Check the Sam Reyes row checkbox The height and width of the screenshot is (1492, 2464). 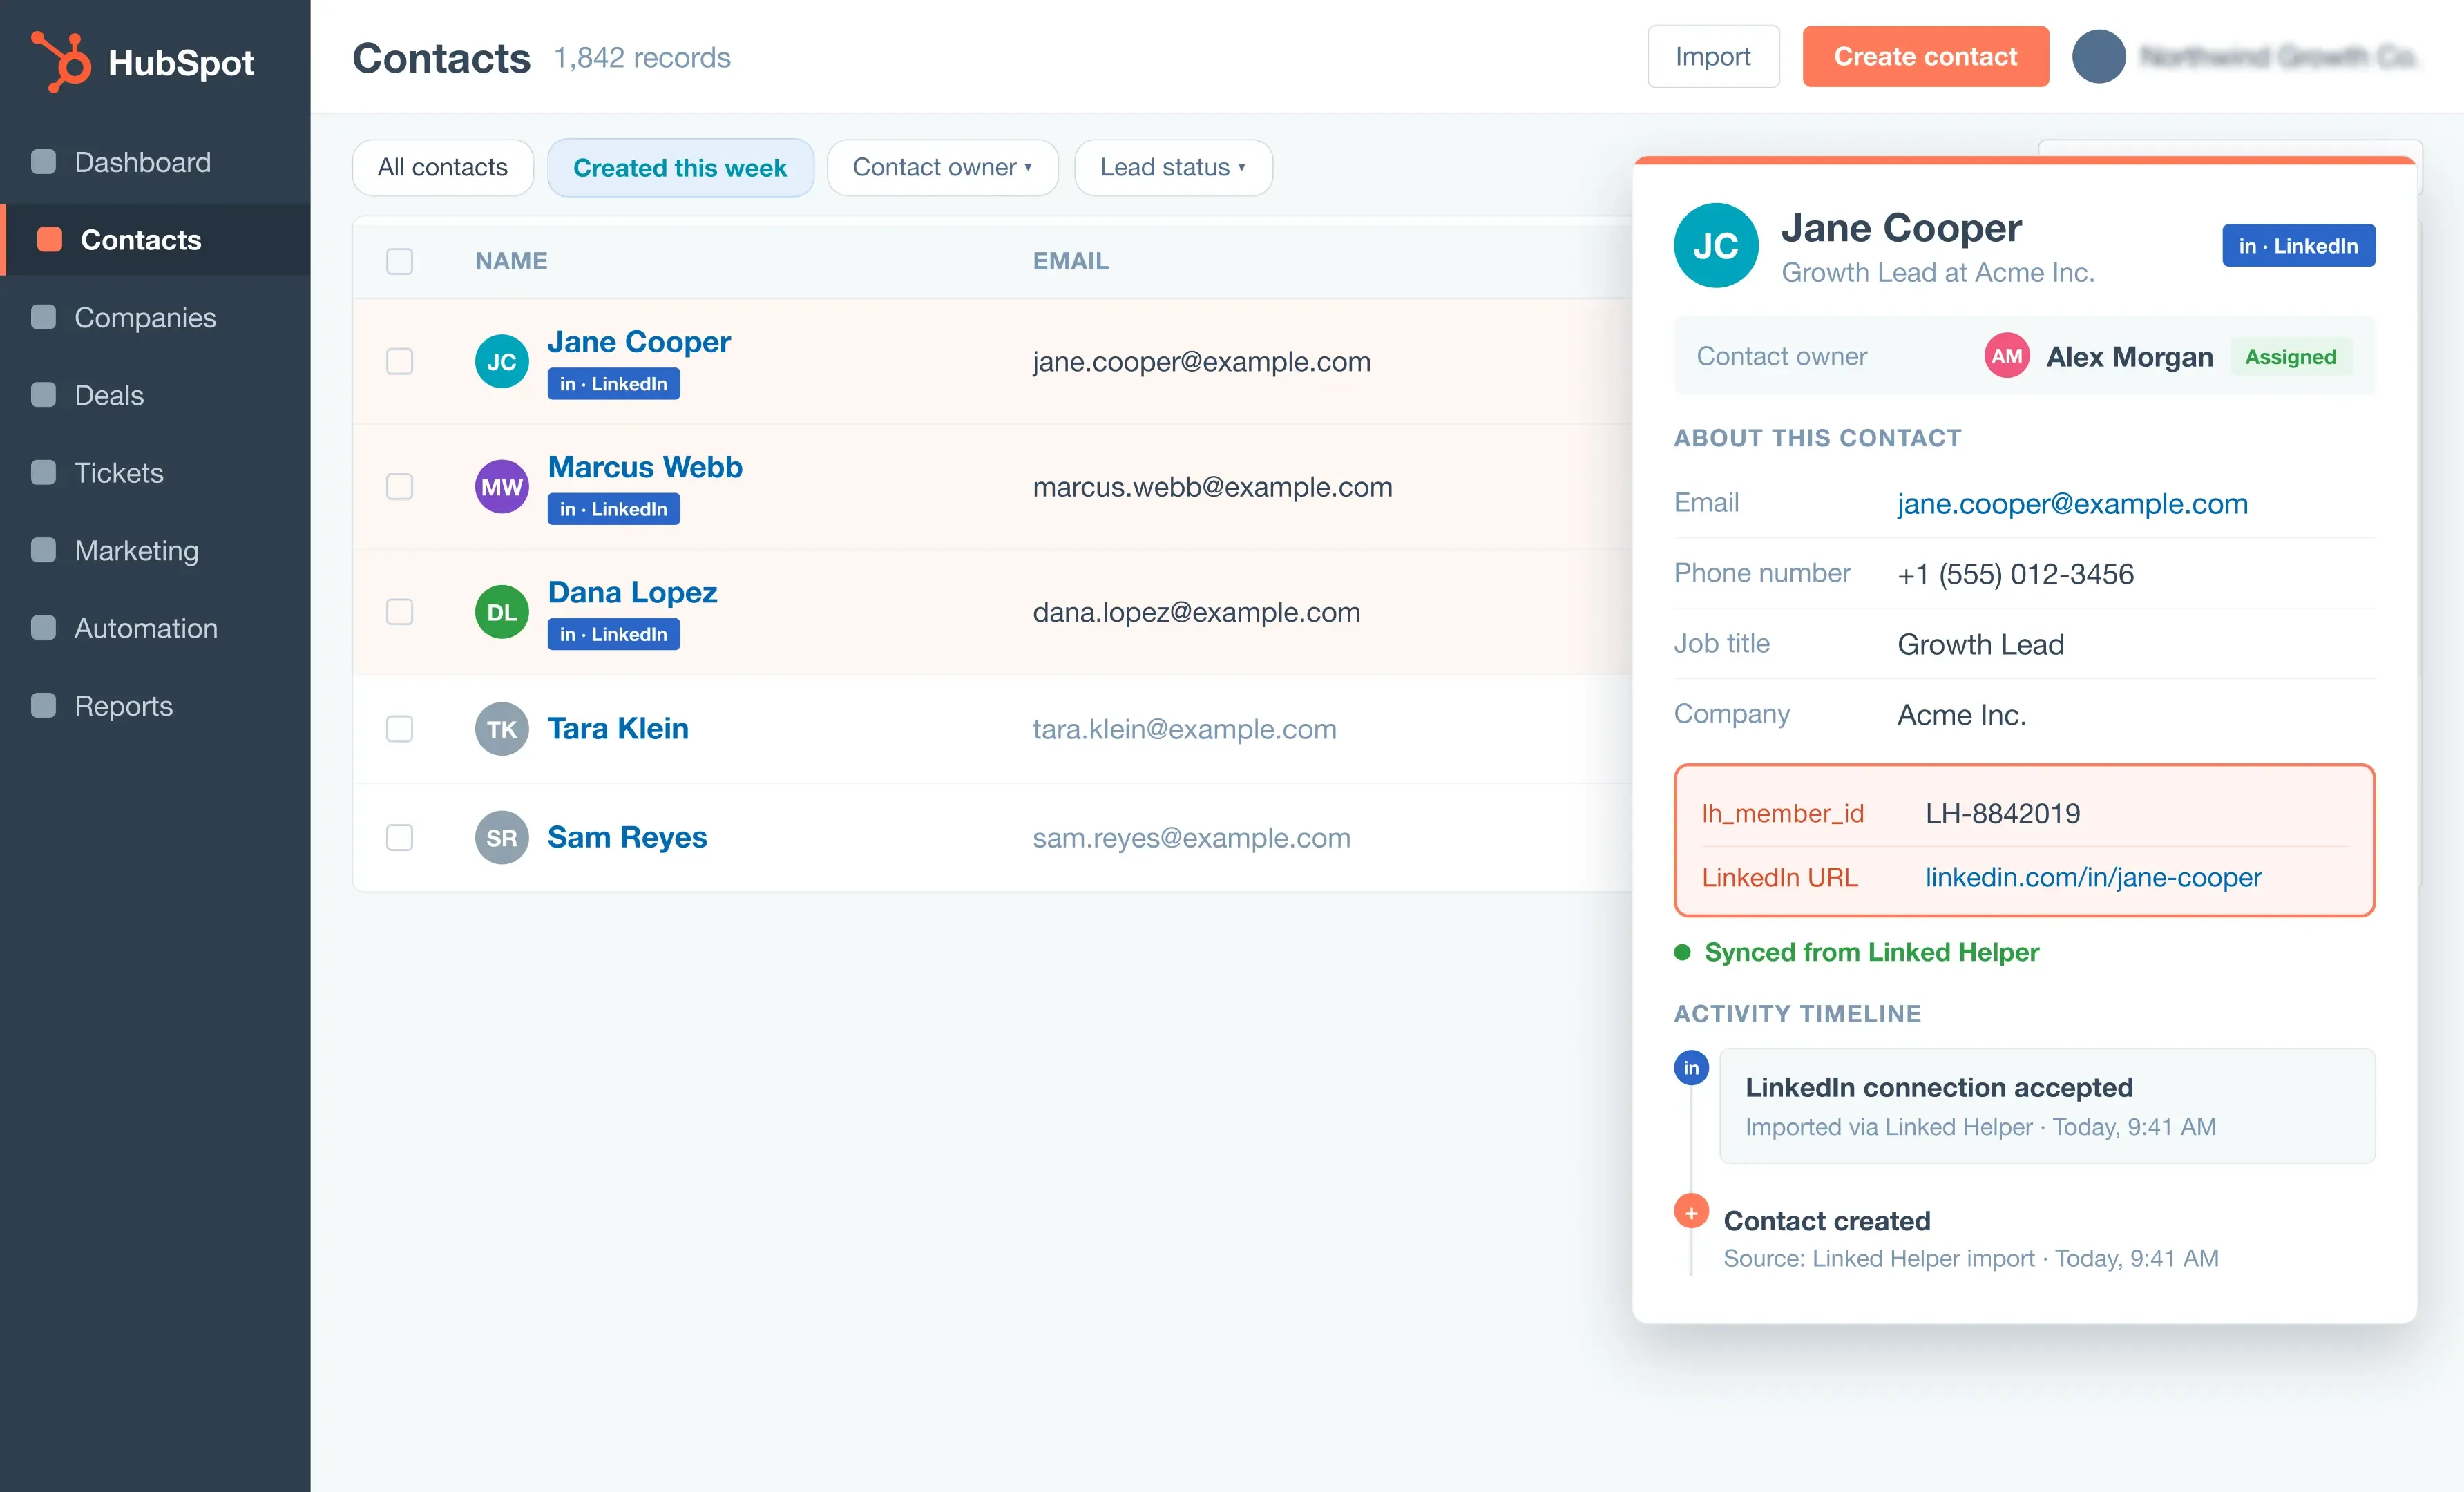(400, 837)
